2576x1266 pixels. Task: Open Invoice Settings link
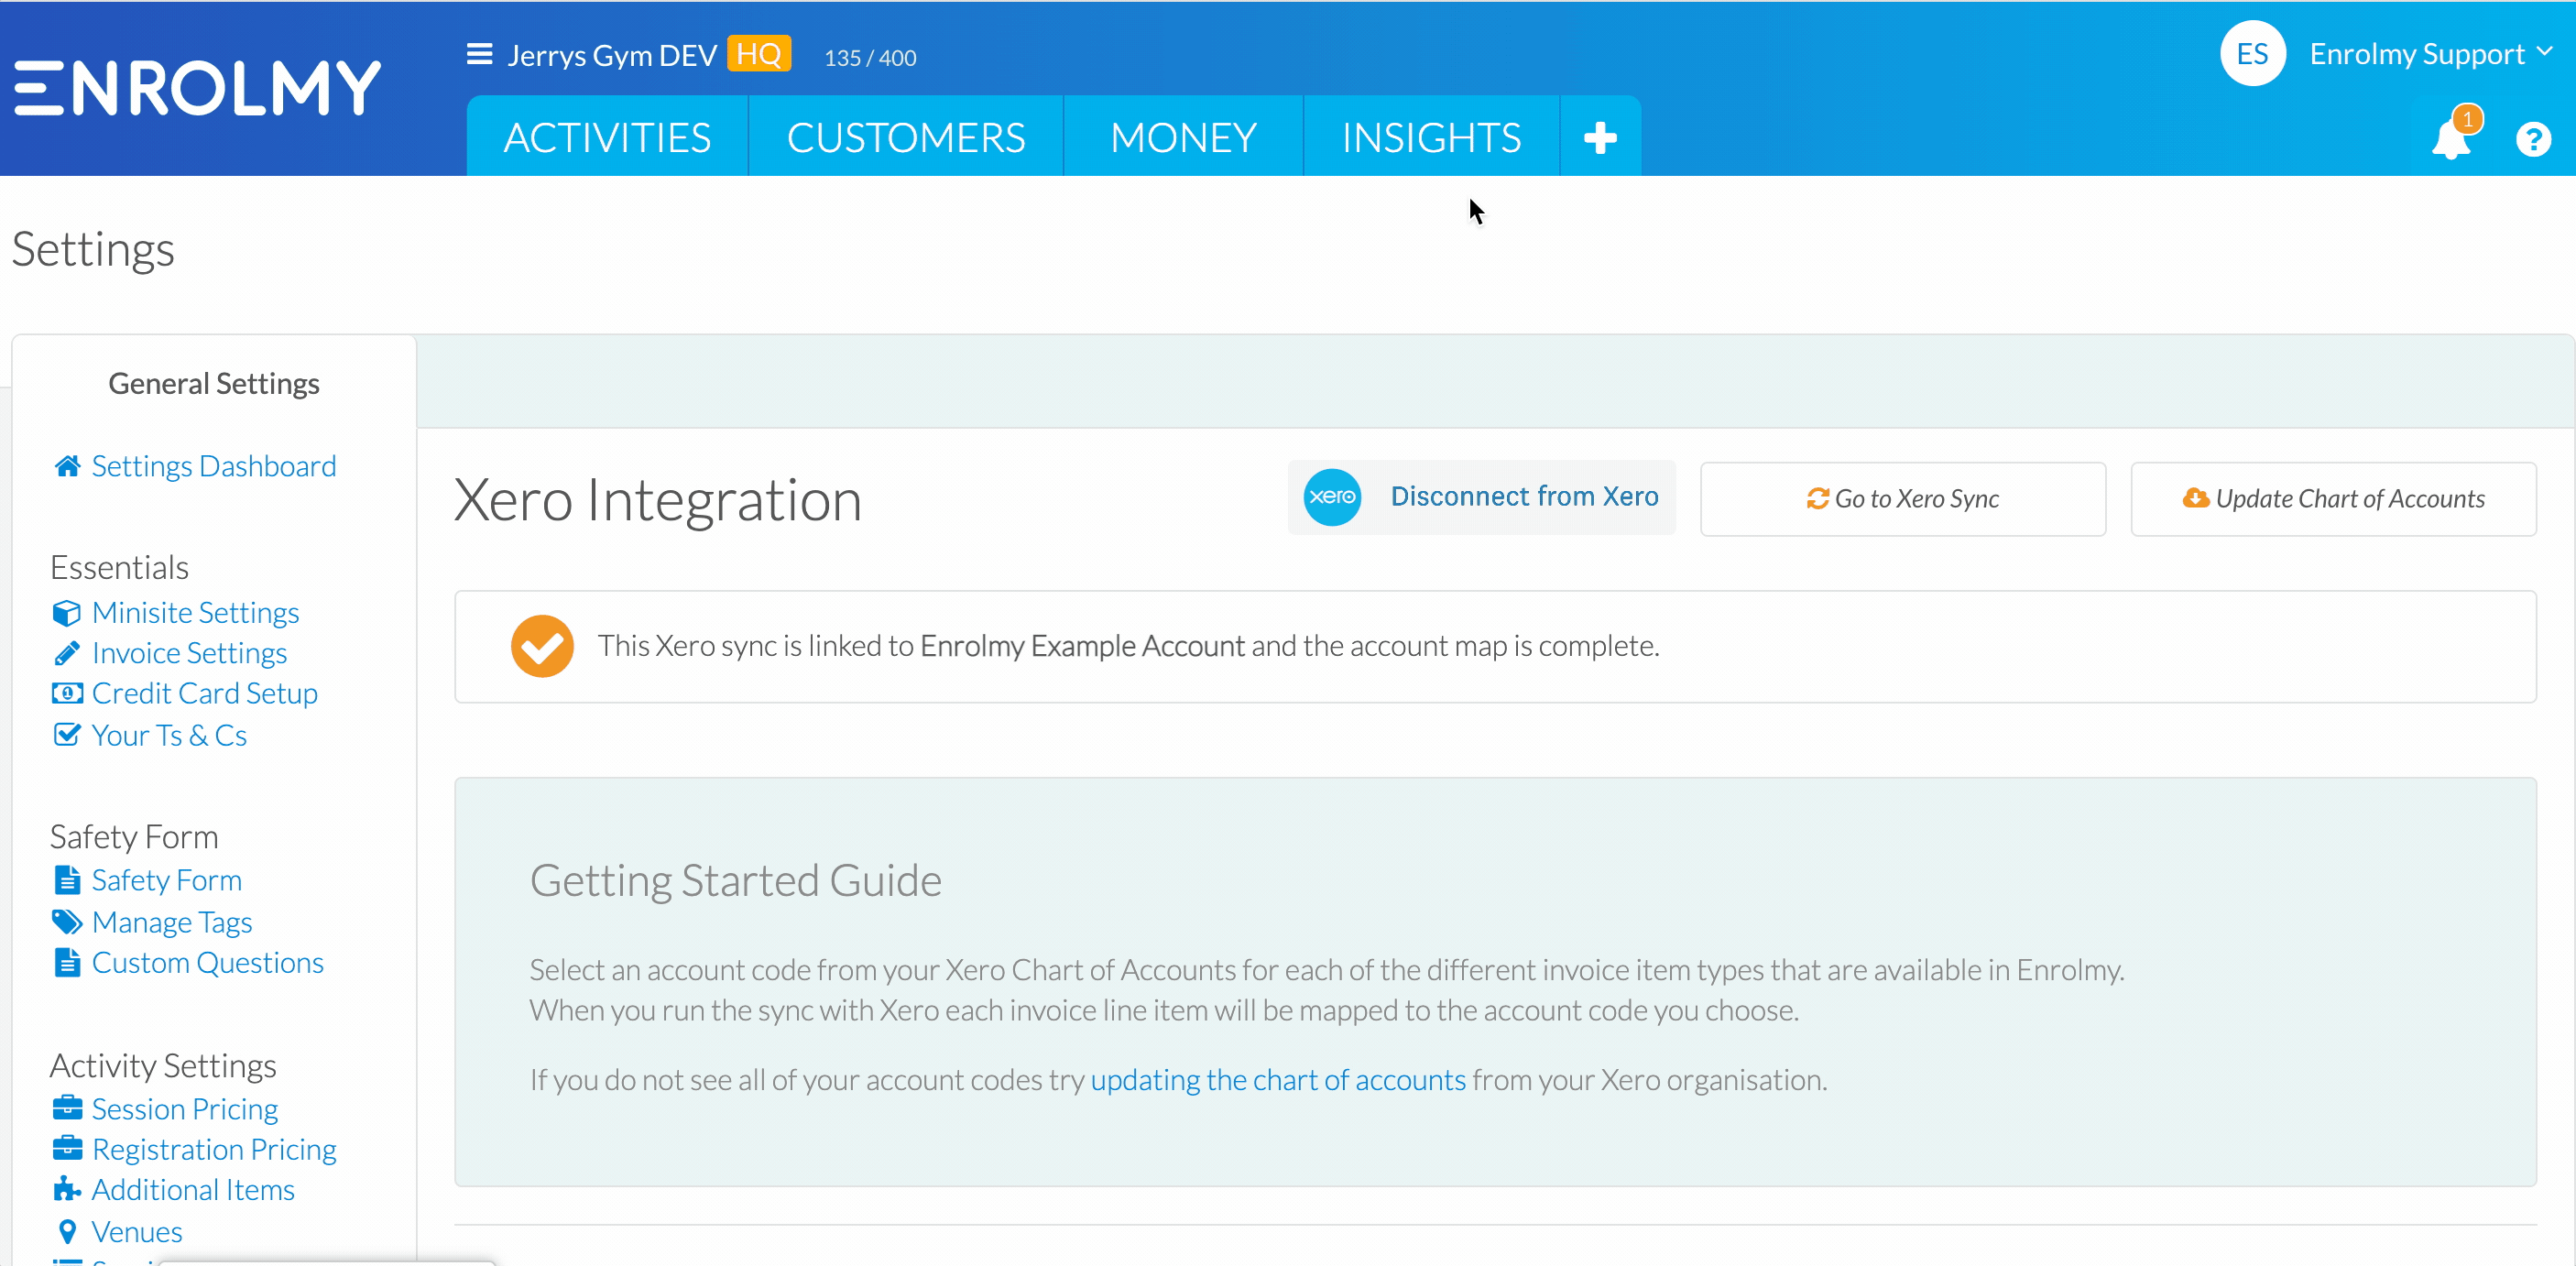[x=189, y=653]
